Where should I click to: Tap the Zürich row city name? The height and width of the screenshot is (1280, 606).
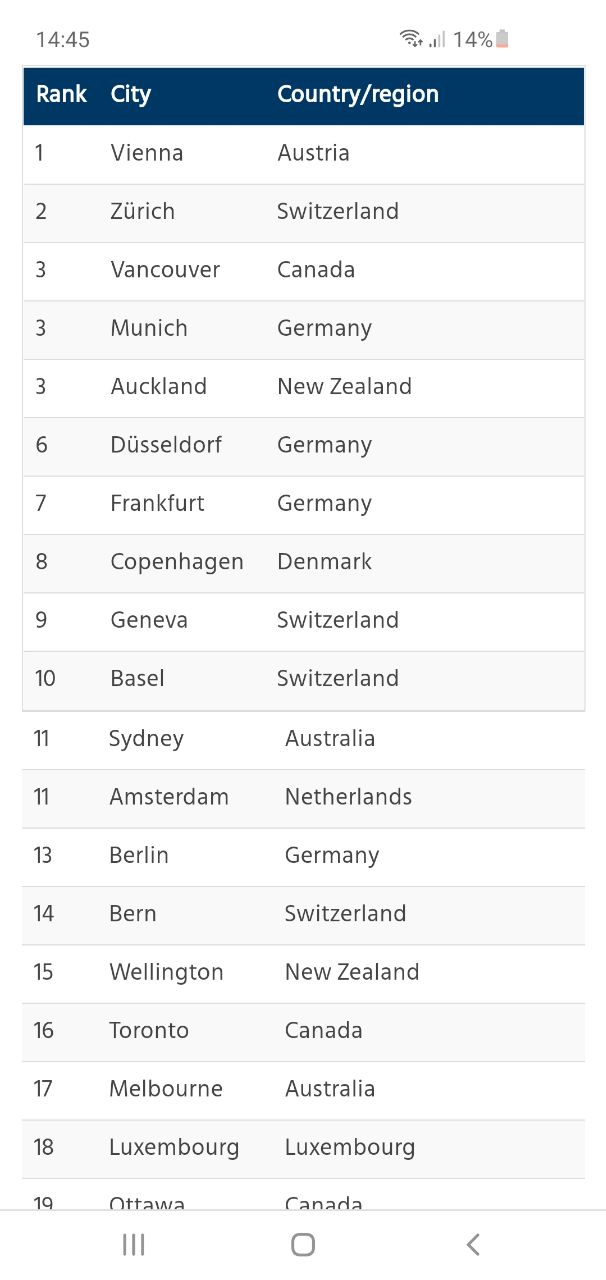(143, 211)
